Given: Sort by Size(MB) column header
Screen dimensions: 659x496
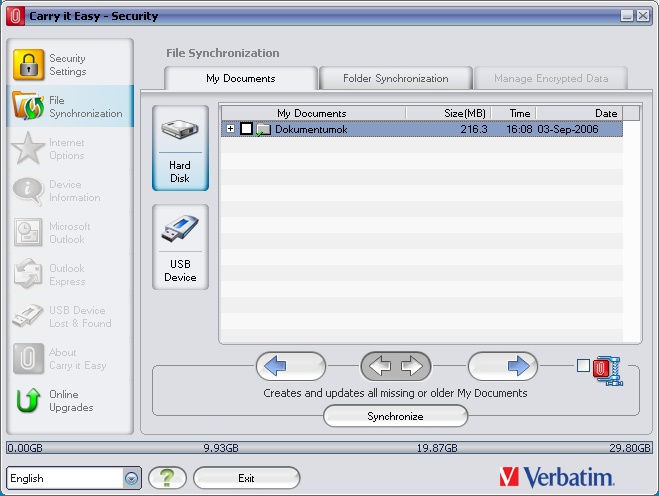Looking at the screenshot, I should point(449,113).
